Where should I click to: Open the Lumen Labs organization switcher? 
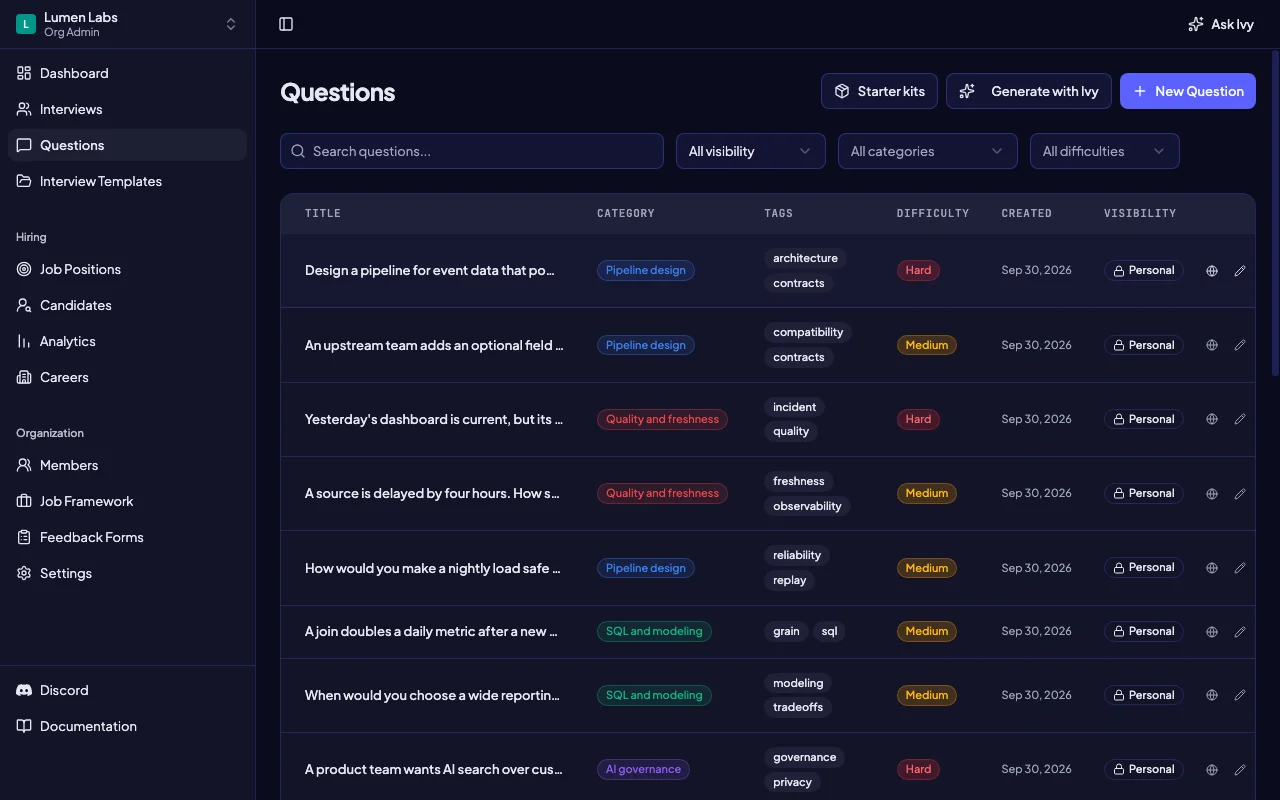coord(127,24)
